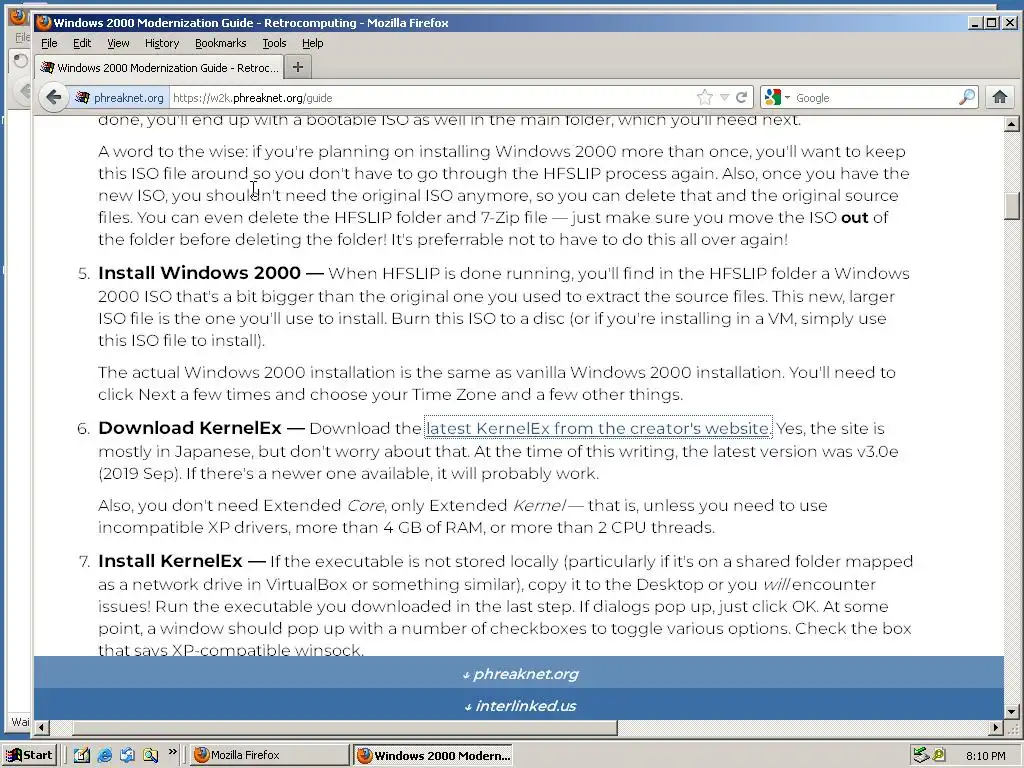Click the 8:10 PM clock
Viewport: 1024px width, 768px height.
[x=985, y=756]
